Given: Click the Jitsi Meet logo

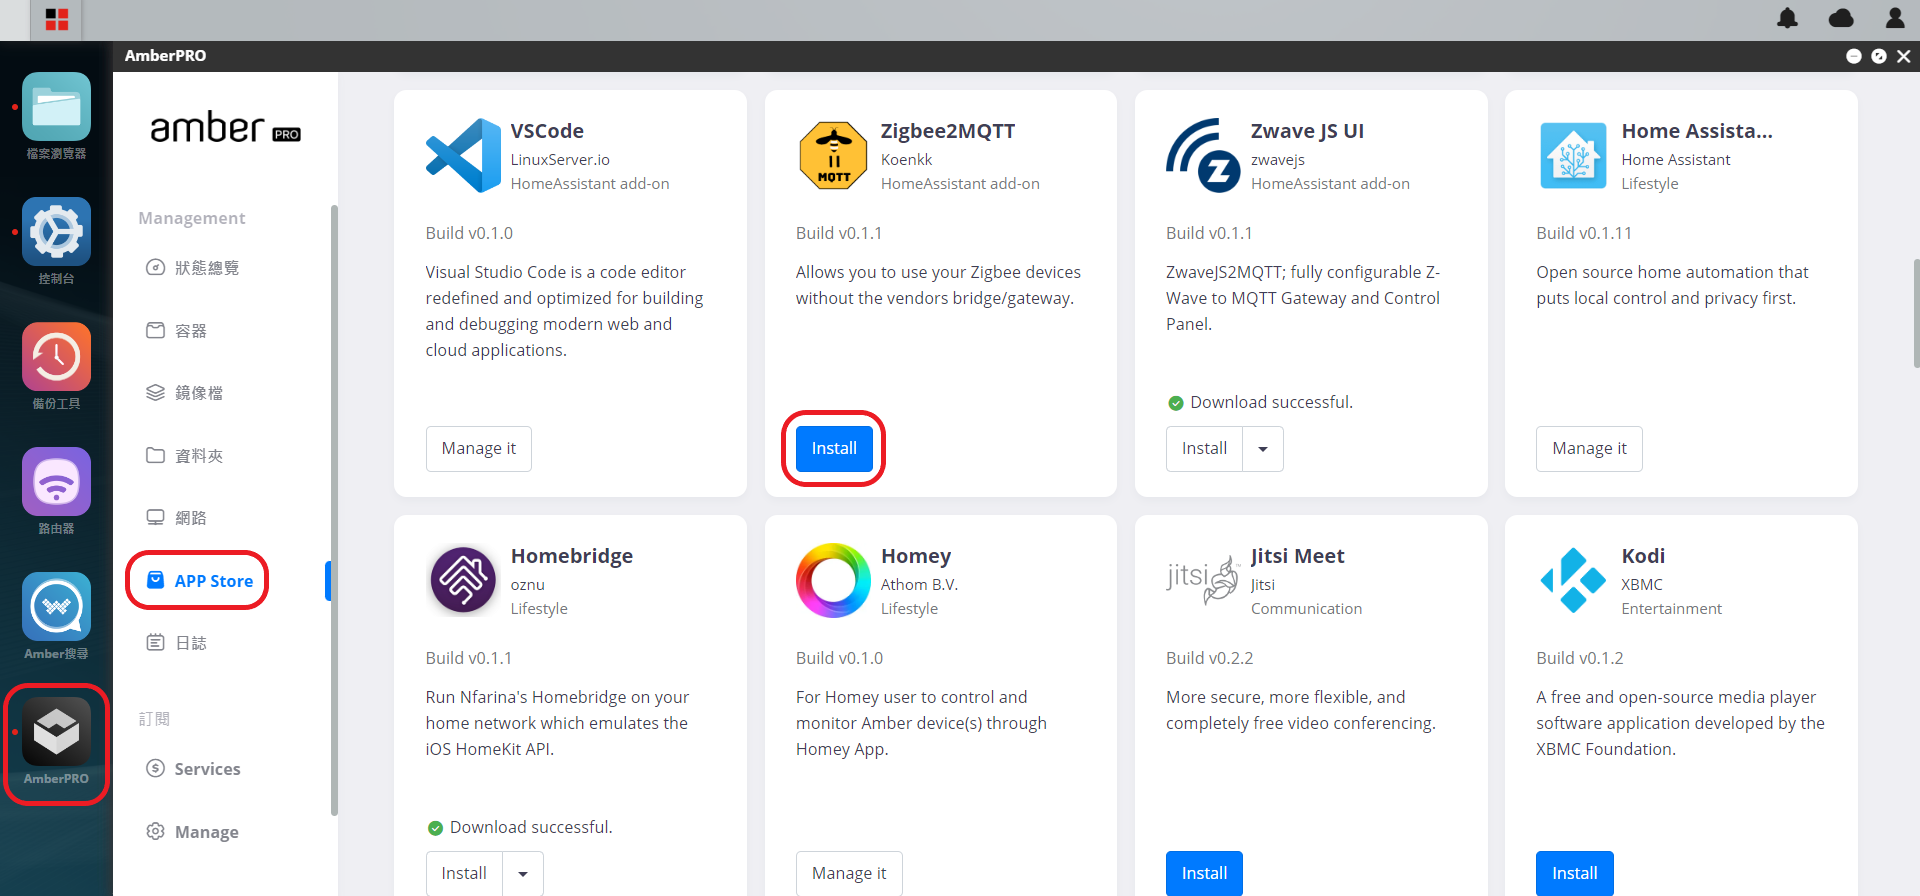Looking at the screenshot, I should point(1203,580).
